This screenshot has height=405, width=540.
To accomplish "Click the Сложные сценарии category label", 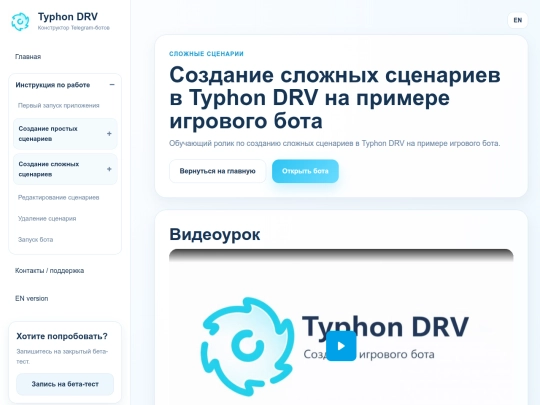I will [x=206, y=54].
